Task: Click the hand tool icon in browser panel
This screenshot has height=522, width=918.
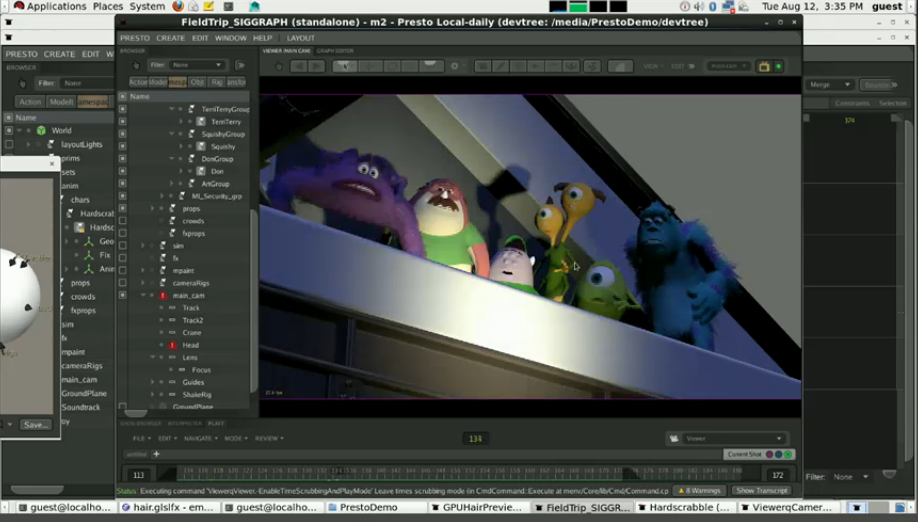Action: [x=136, y=65]
